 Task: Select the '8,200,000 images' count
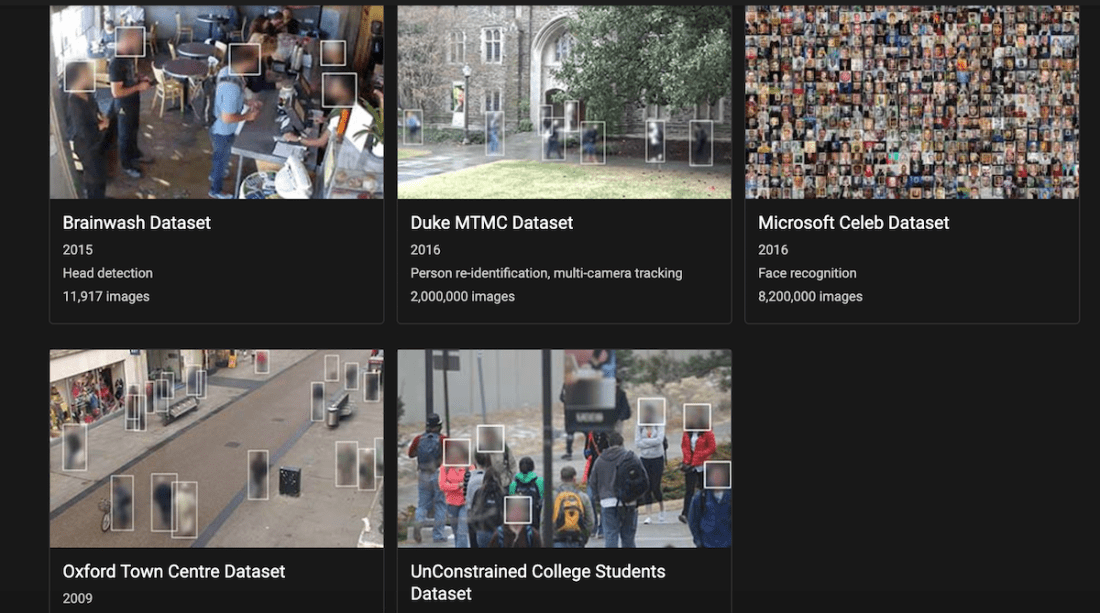tap(810, 297)
